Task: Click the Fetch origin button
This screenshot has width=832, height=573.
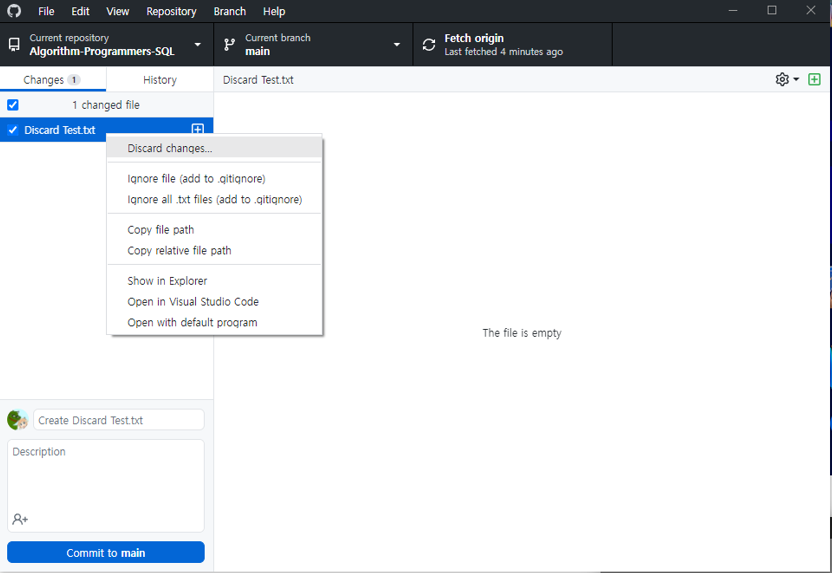Action: tap(513, 45)
